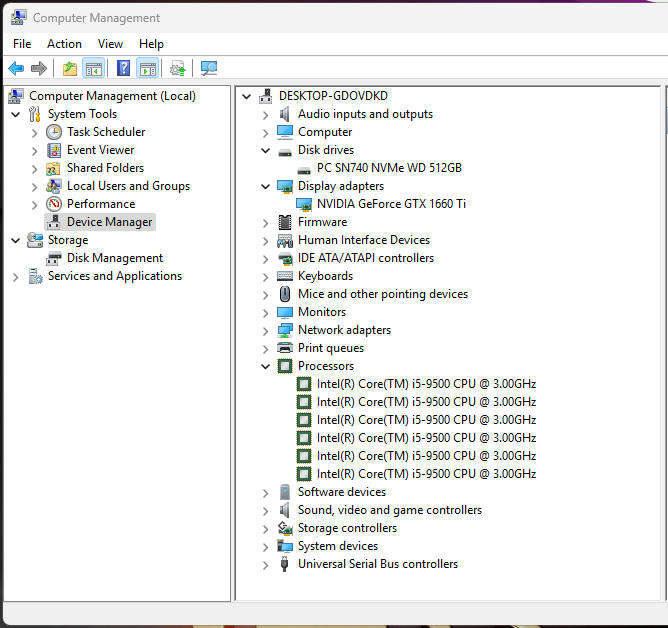Open the File menu

pyautogui.click(x=22, y=44)
